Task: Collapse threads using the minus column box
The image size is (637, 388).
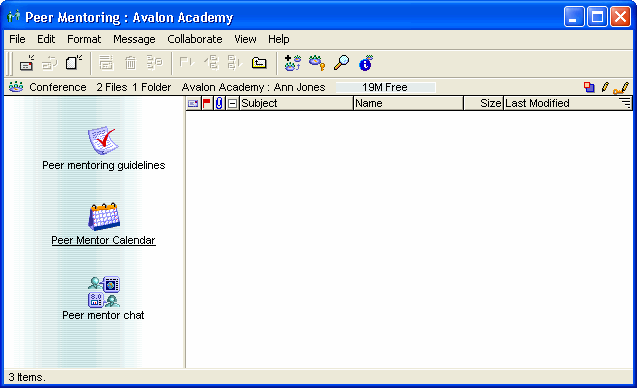Action: (x=232, y=104)
